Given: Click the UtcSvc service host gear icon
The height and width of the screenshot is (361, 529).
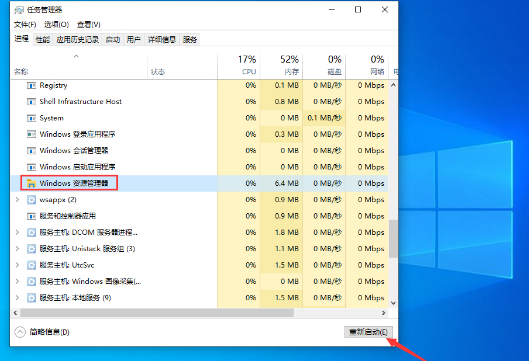Looking at the screenshot, I should coord(31,265).
